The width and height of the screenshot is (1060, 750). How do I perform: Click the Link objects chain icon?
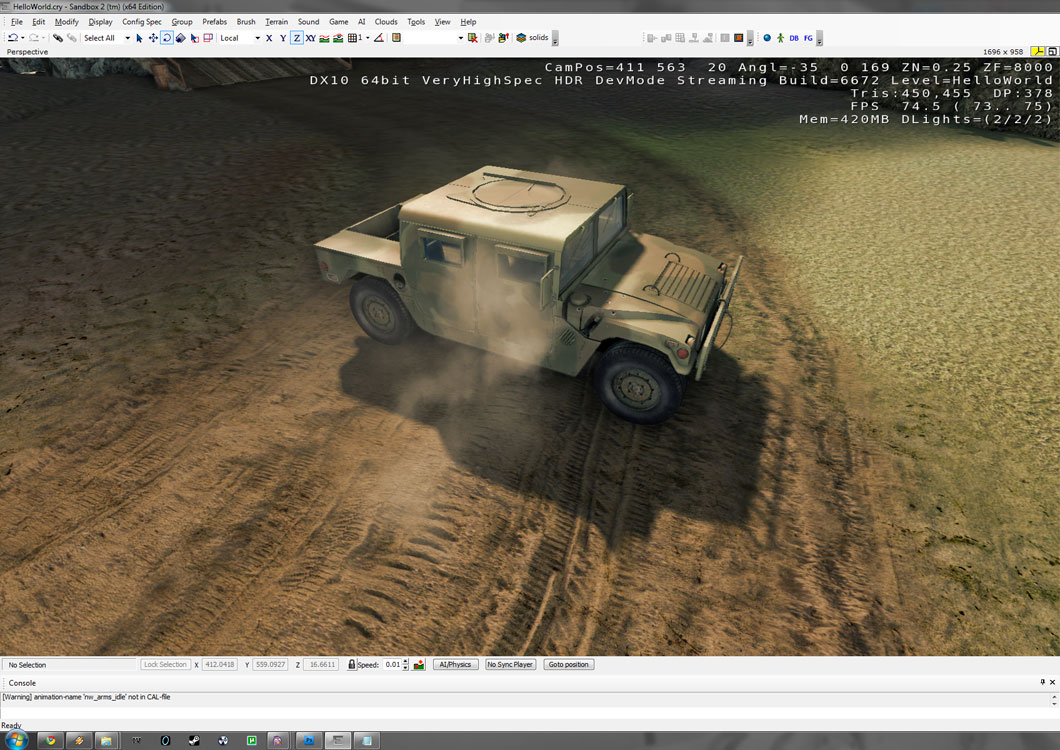(x=57, y=38)
